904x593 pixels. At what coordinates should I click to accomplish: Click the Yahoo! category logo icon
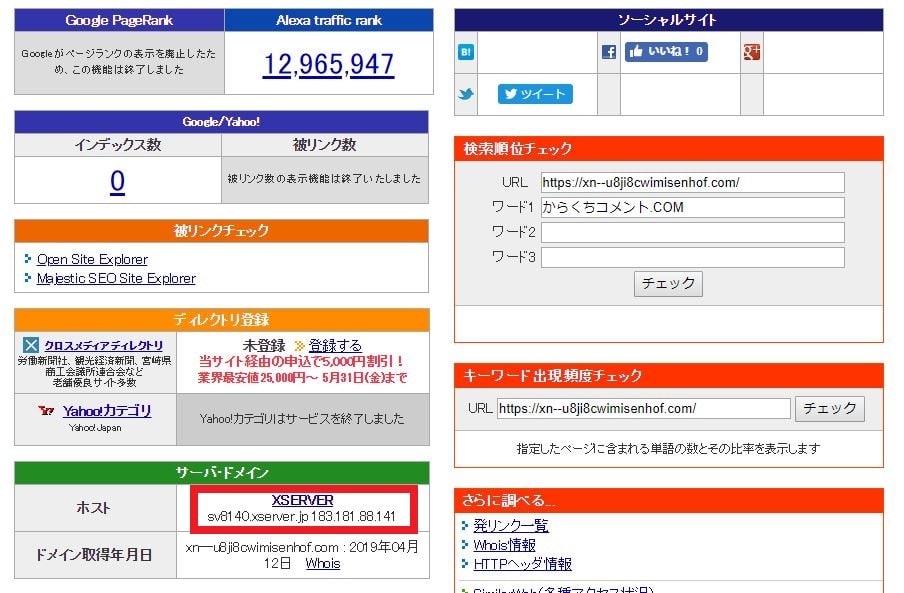[46, 410]
